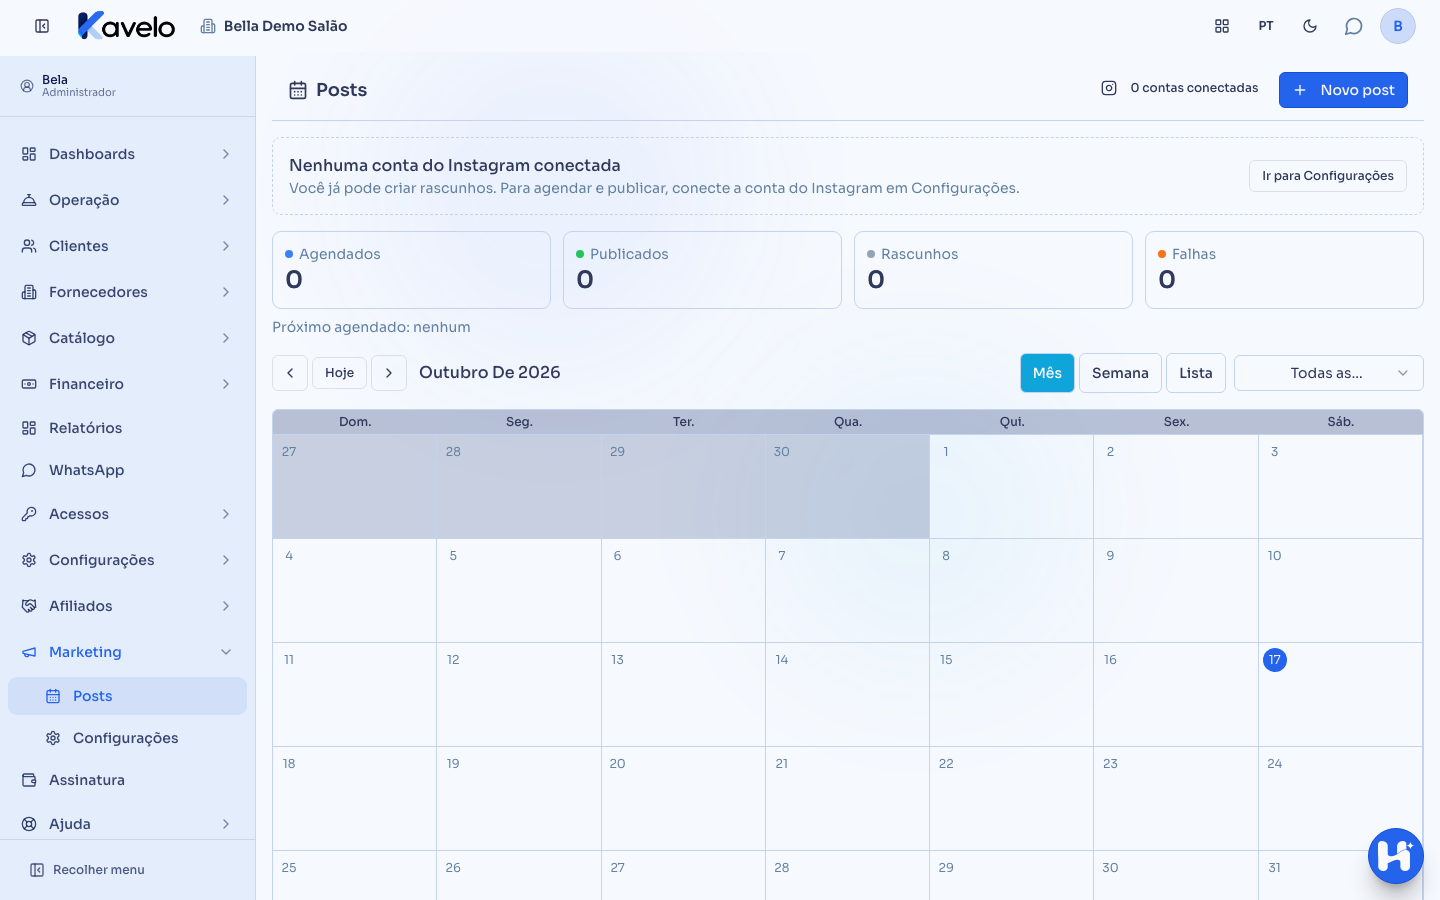Expand the Afiliados menu
Screen dimensions: 1440x900
click(x=127, y=606)
